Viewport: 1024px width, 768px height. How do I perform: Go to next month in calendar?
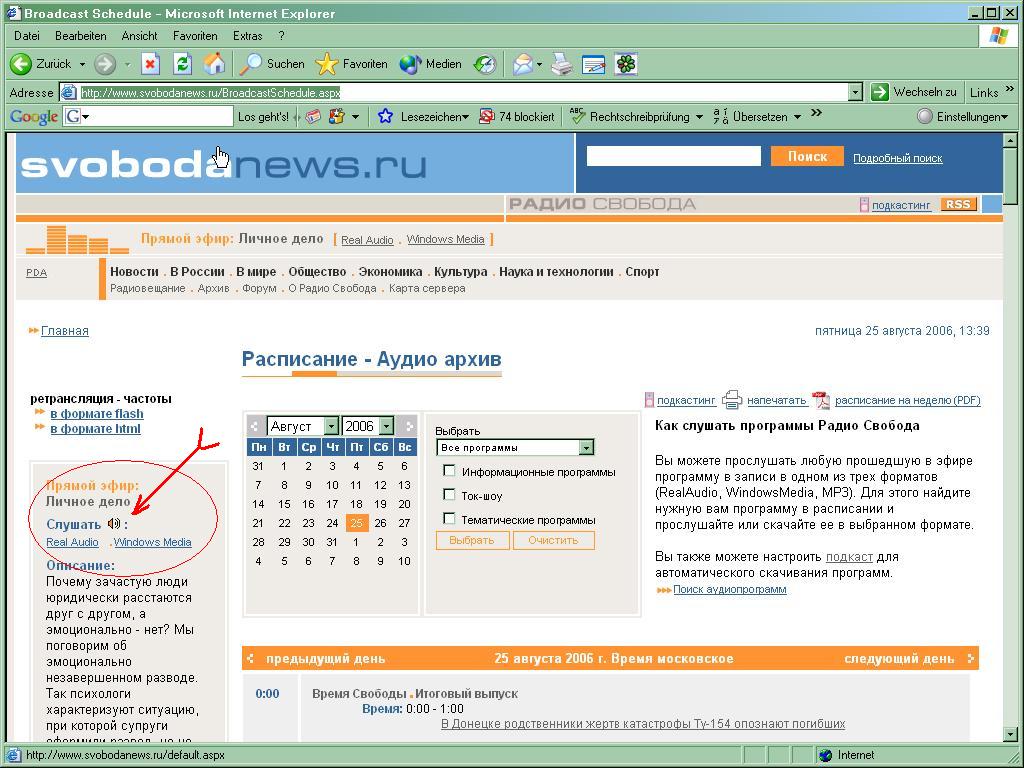[x=409, y=426]
